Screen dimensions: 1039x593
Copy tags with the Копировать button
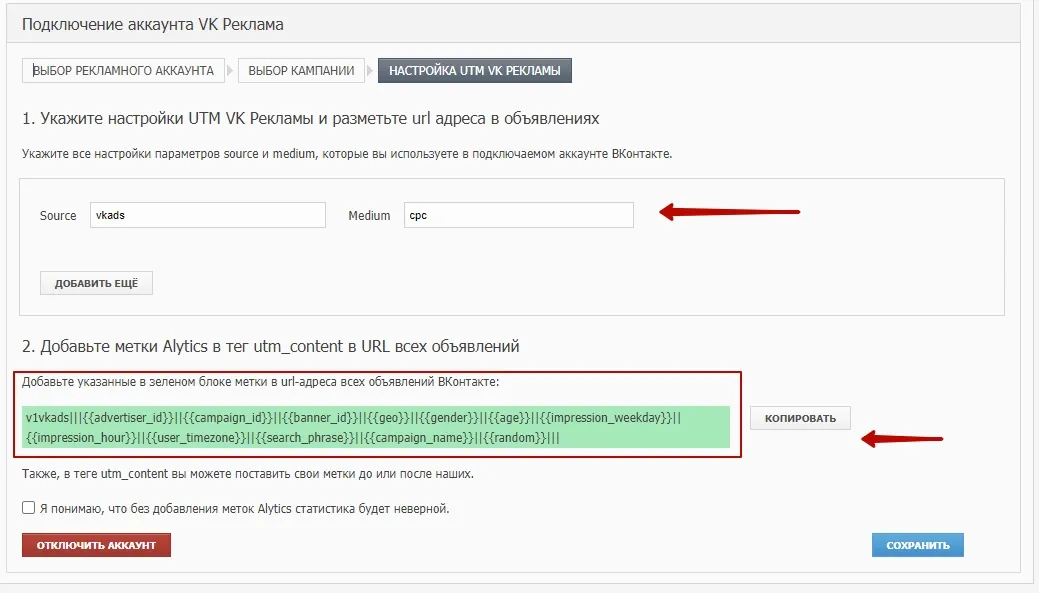point(800,419)
